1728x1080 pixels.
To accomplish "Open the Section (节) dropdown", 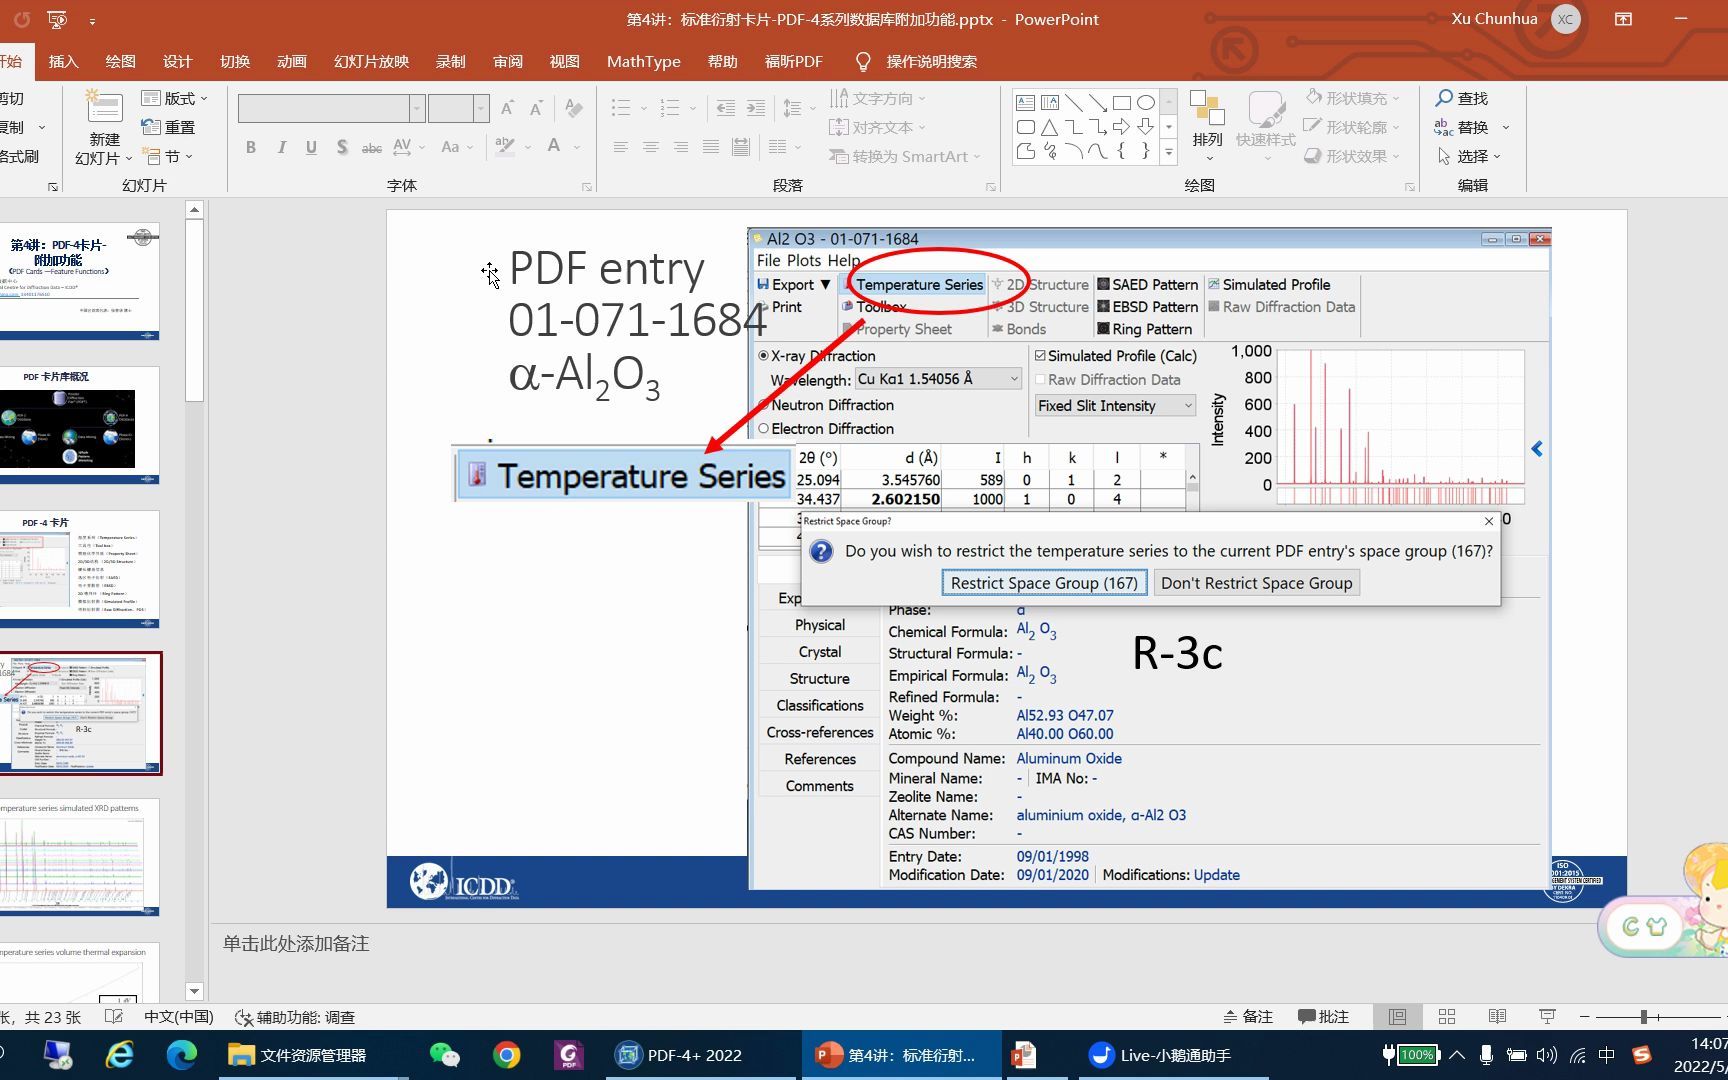I will [x=168, y=157].
